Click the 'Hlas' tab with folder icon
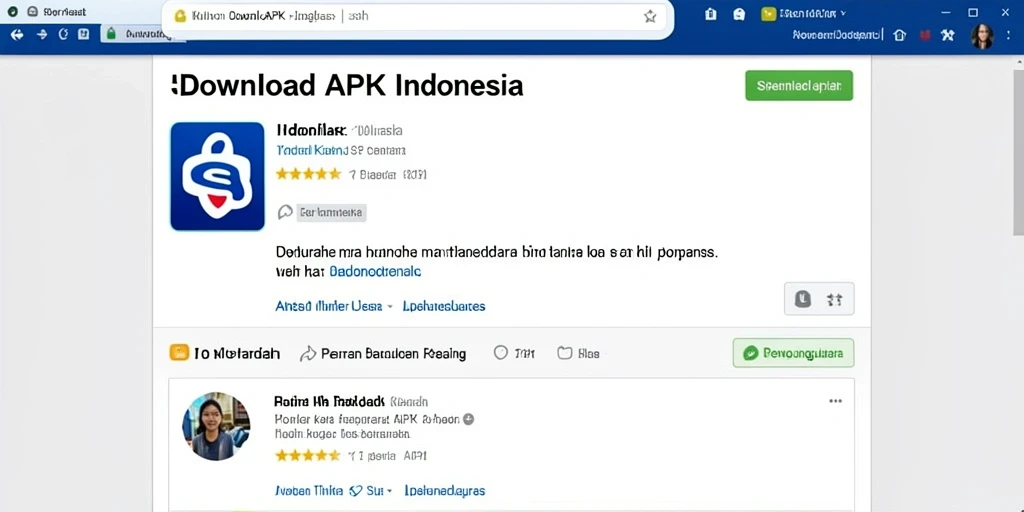1024x512 pixels. [x=578, y=353]
